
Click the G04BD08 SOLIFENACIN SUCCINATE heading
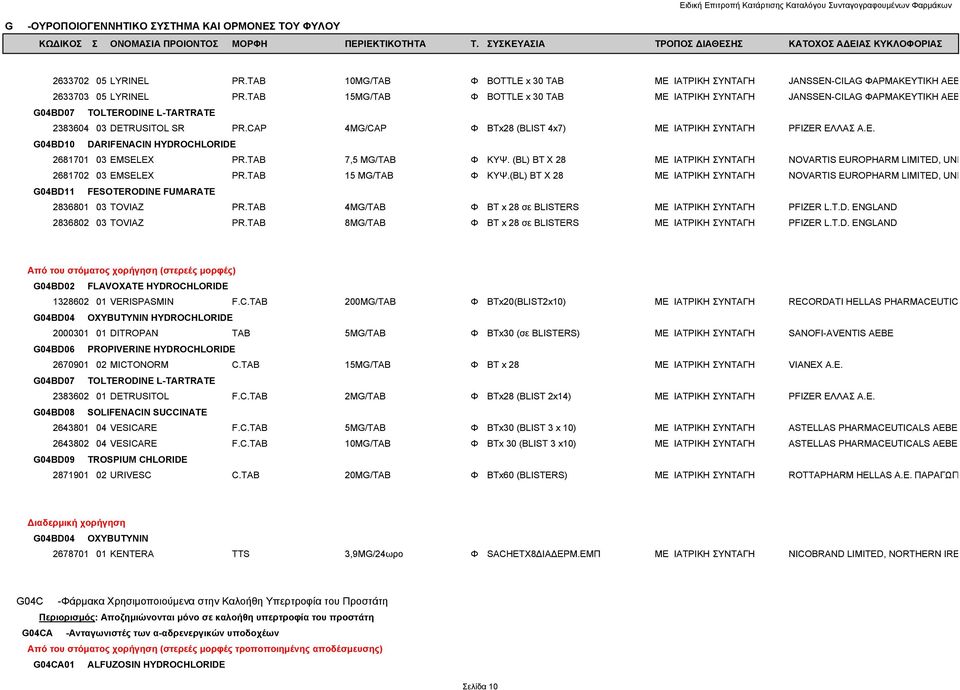(120, 413)
